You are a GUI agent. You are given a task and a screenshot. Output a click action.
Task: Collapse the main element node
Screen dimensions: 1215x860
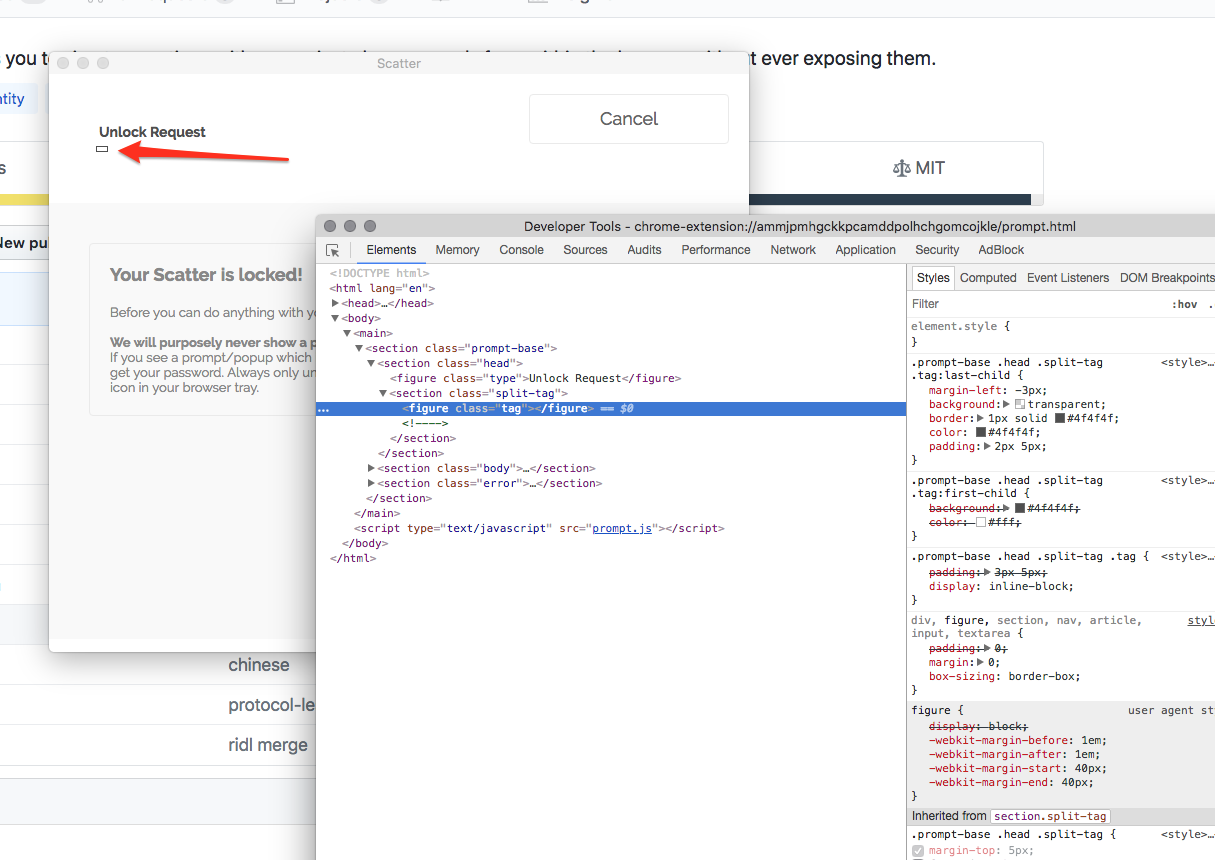pyautogui.click(x=348, y=333)
